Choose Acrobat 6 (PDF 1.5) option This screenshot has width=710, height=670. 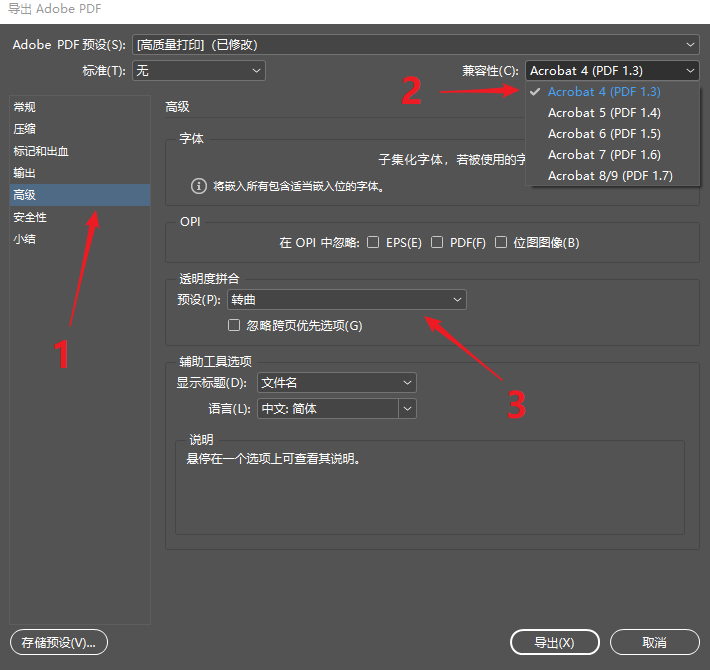[x=604, y=134]
